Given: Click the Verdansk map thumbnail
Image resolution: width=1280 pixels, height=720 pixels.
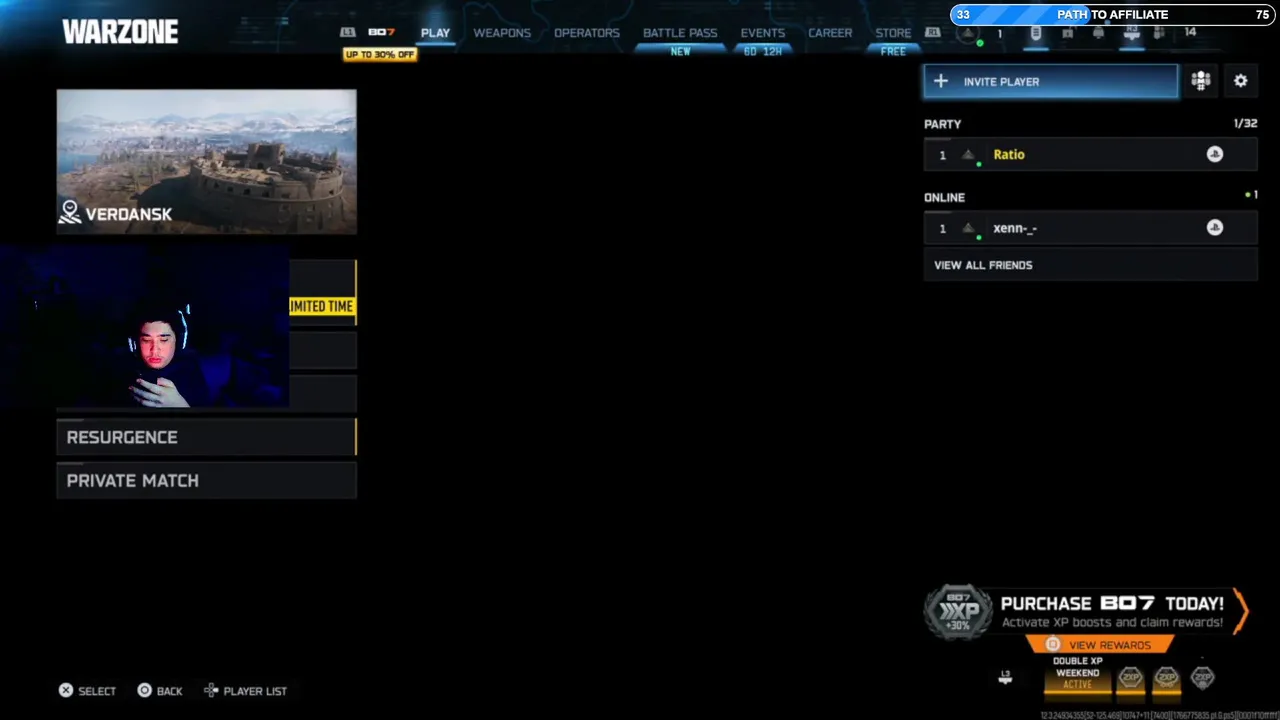Looking at the screenshot, I should coord(207,162).
